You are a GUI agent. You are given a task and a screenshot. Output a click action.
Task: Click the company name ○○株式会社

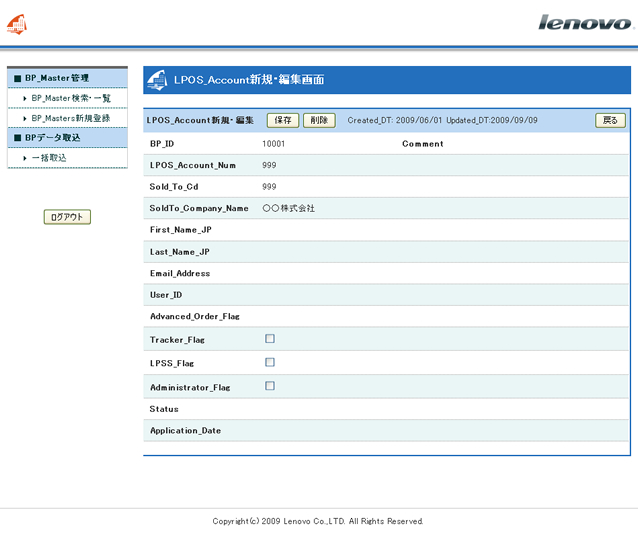coord(288,208)
